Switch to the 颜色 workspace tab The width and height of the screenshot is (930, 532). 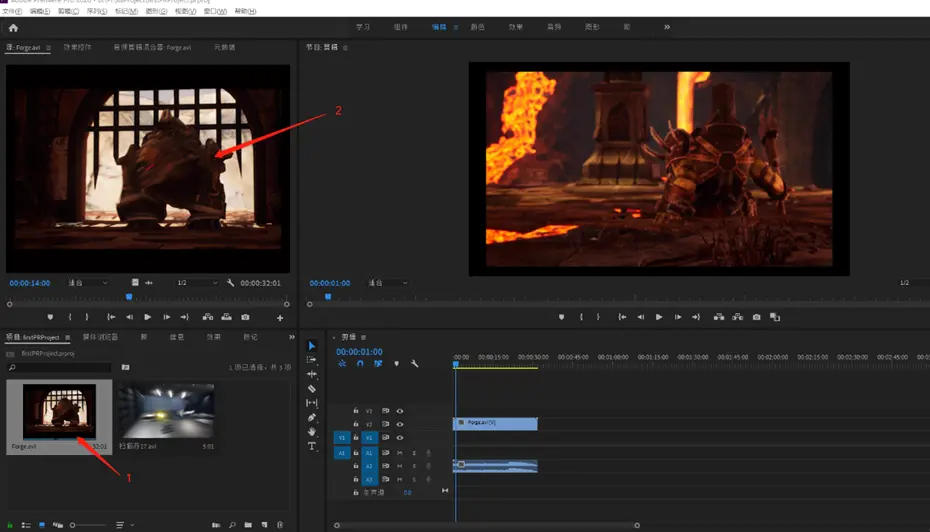pos(478,27)
